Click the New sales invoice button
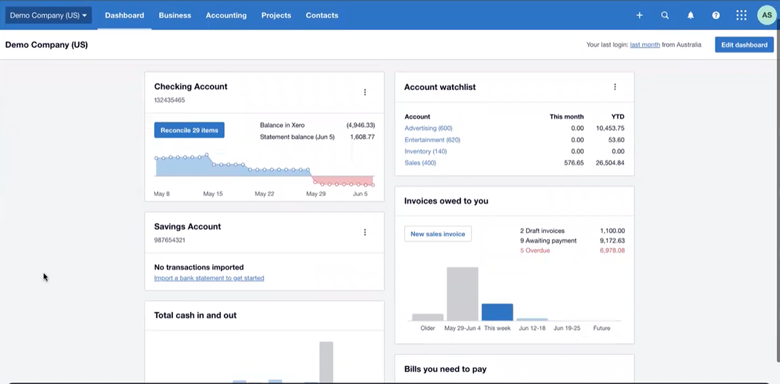The width and height of the screenshot is (780, 384). tap(438, 234)
